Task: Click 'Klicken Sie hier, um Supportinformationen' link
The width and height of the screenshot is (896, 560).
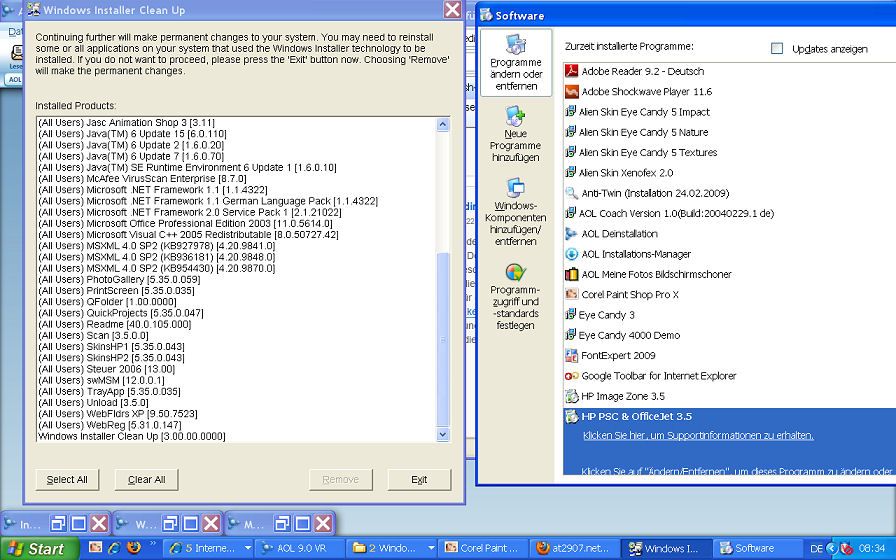Action: point(698,435)
